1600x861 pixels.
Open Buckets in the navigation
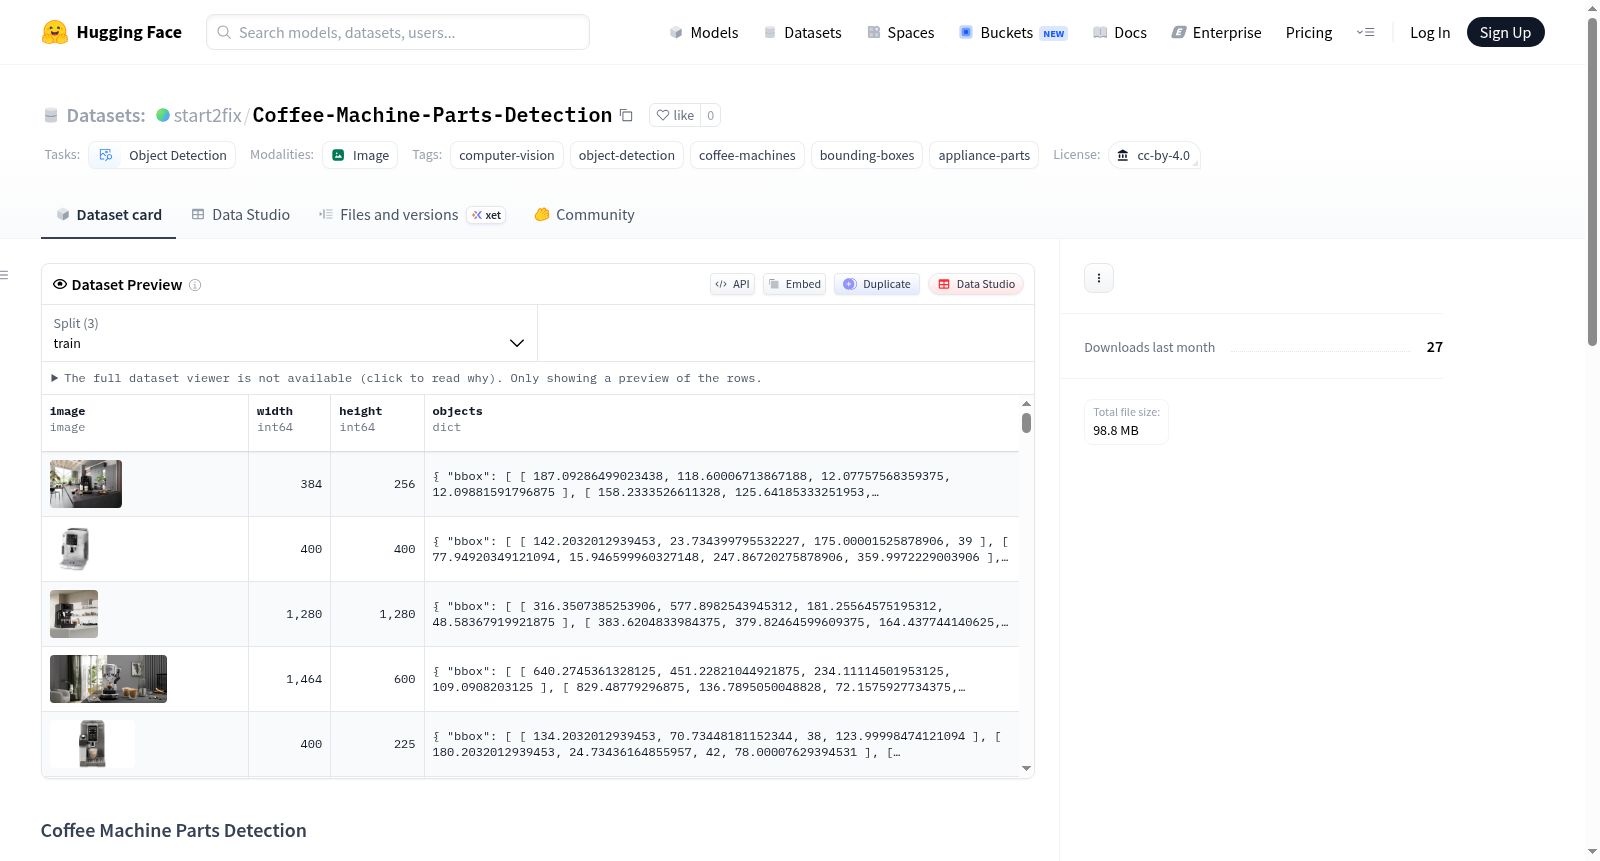pyautogui.click(x=1013, y=33)
